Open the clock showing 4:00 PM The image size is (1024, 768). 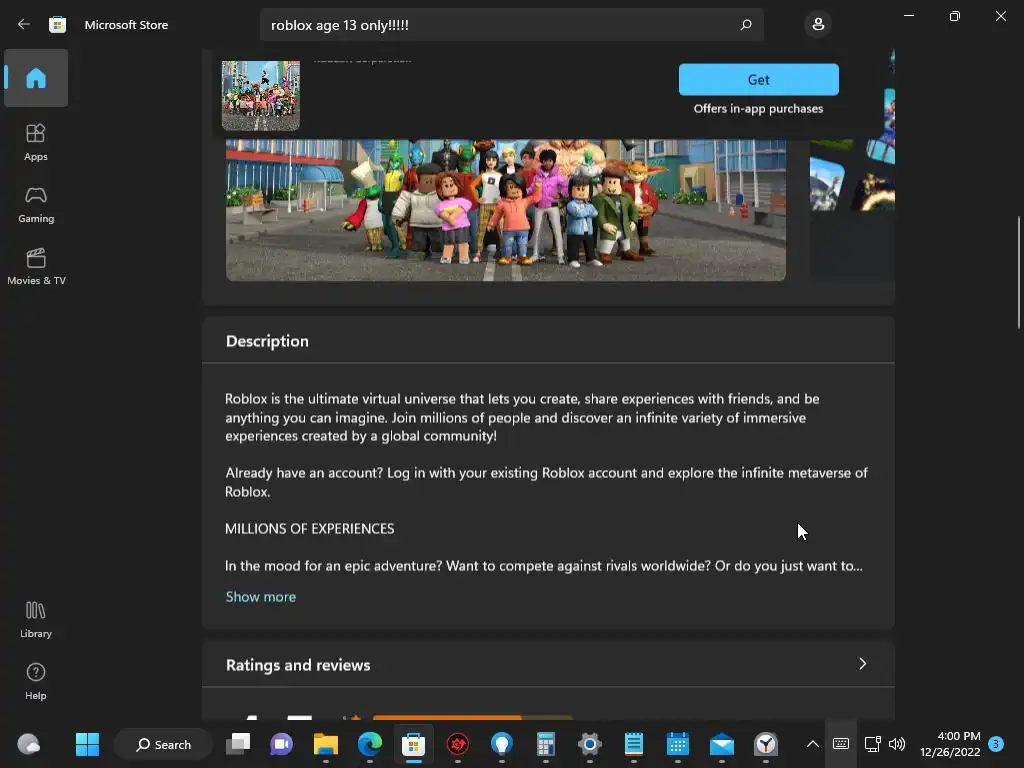coord(950,744)
